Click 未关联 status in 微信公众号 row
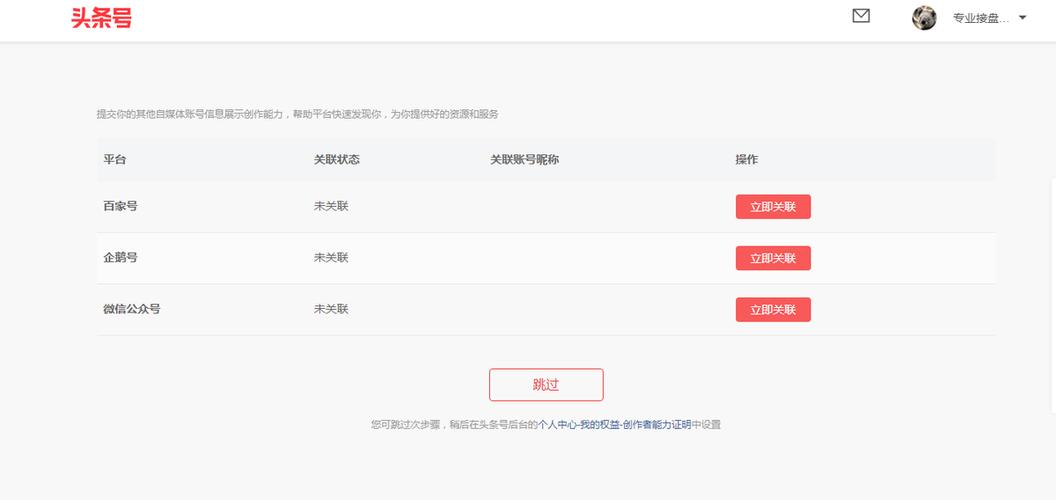1056x500 pixels. (331, 309)
